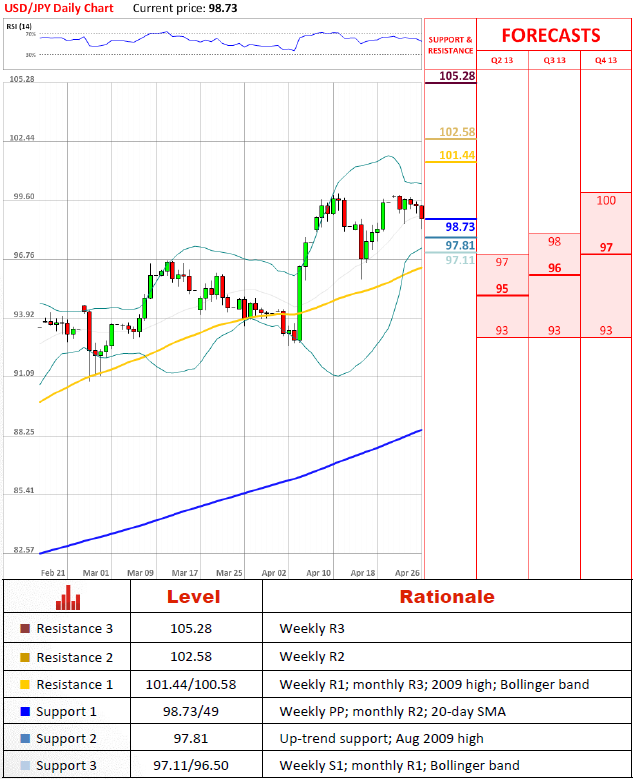Click the FORECASTS heading

pyautogui.click(x=551, y=36)
